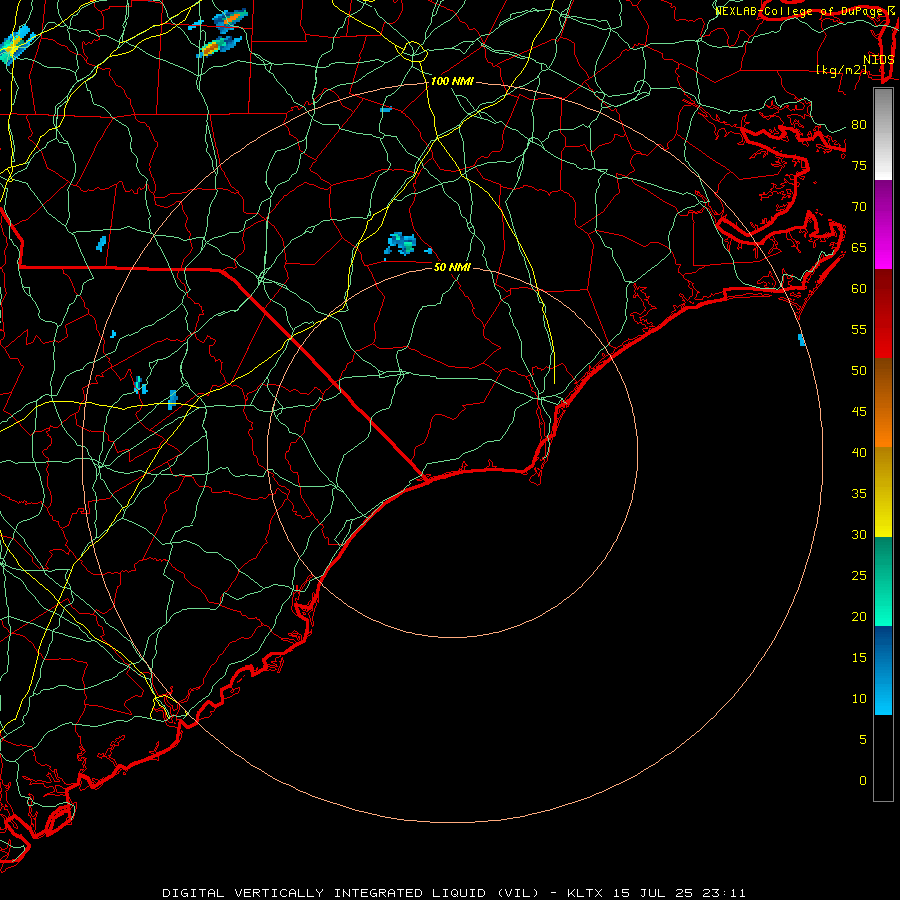Click the "15 JUL 25 23:11" timestamp
Screen dimensions: 900x900
[x=679, y=893]
